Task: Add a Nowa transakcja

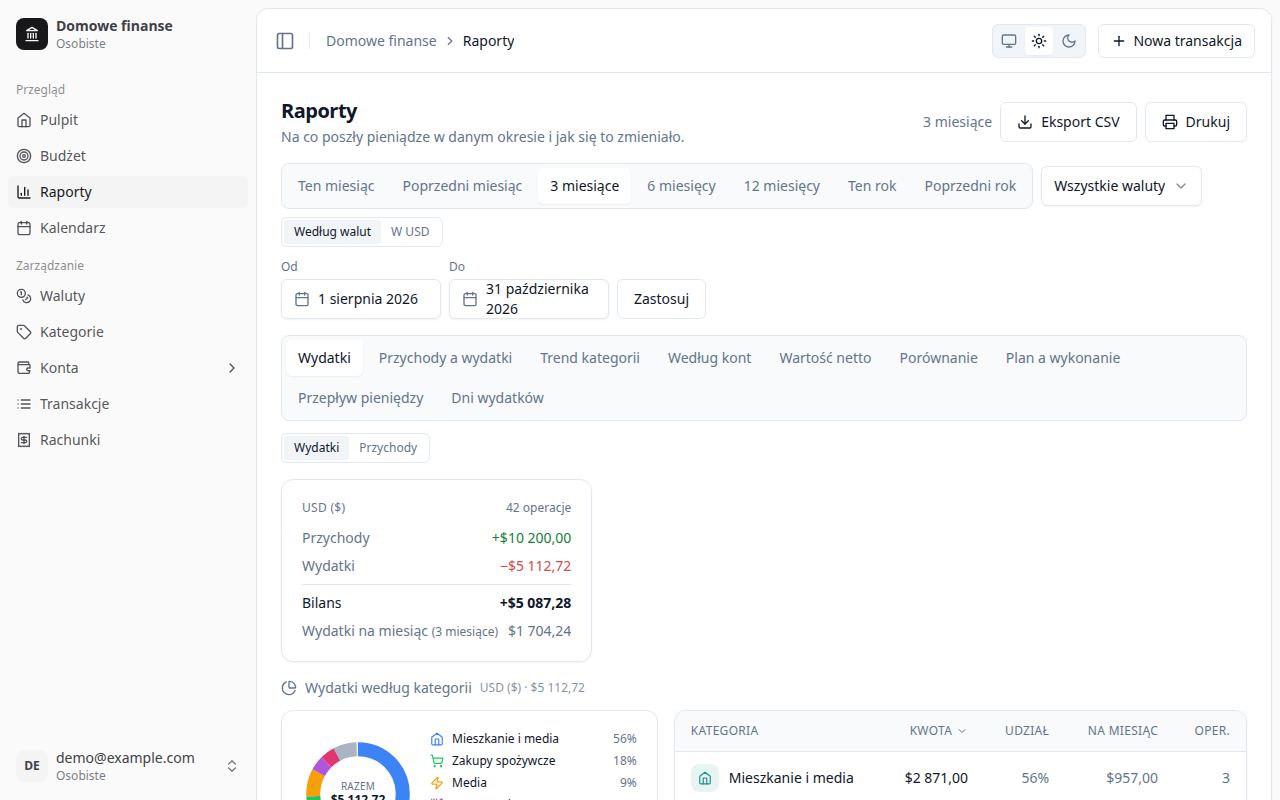Action: pyautogui.click(x=1176, y=41)
